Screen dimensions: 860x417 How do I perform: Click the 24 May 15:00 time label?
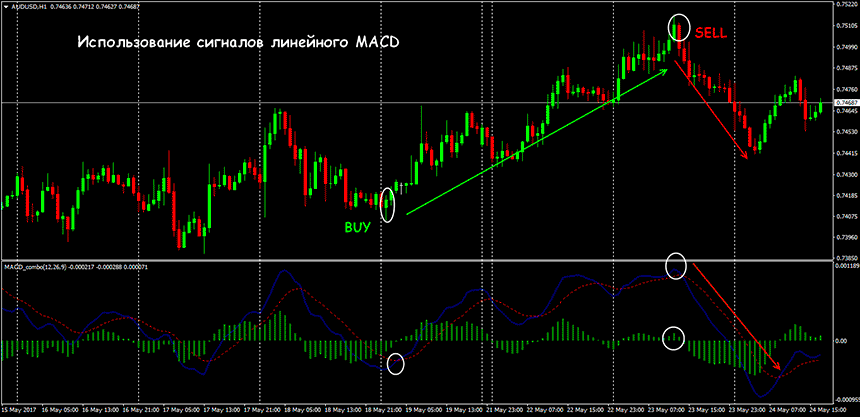(x=828, y=410)
